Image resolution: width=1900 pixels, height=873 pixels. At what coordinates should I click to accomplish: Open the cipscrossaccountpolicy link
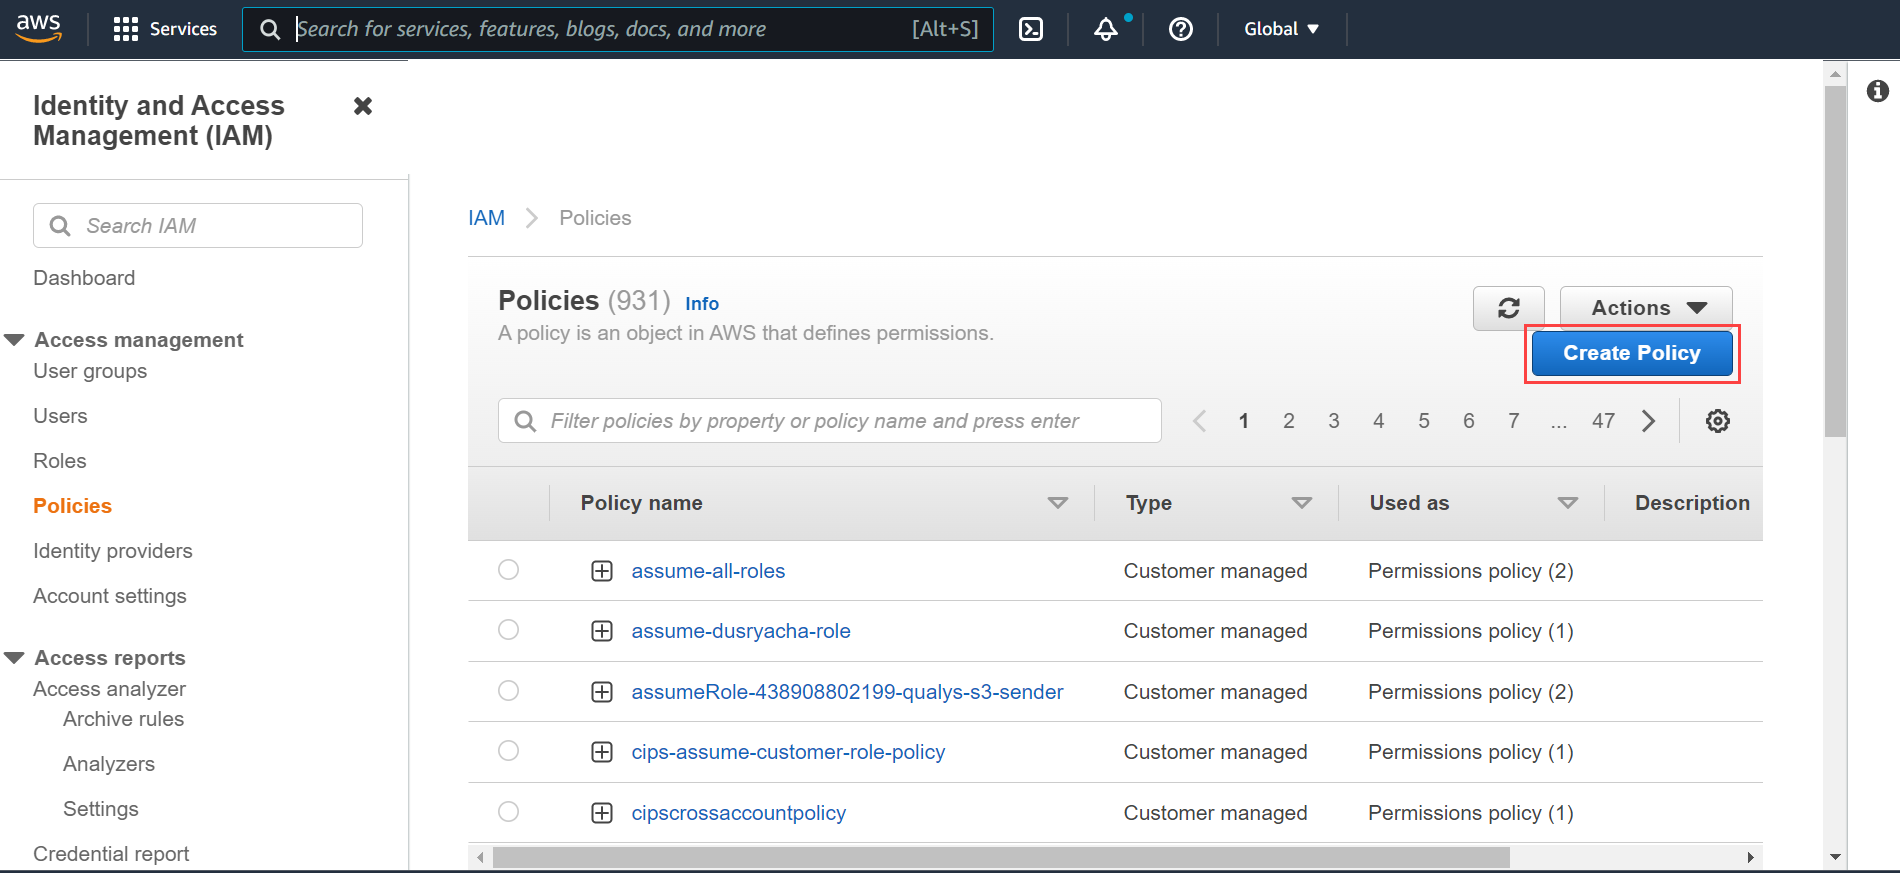coord(739,813)
